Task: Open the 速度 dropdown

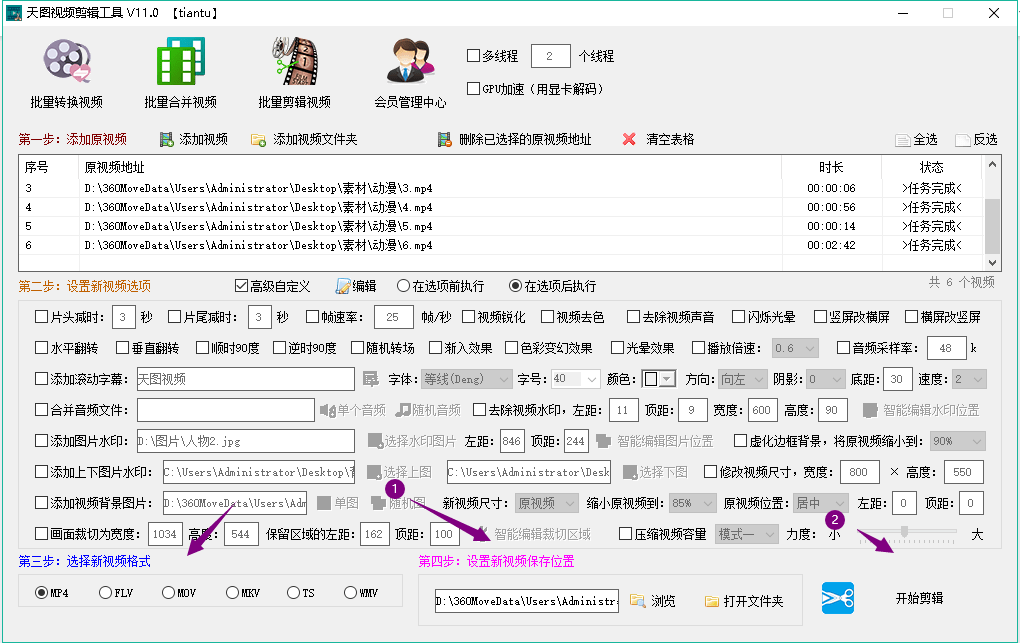Action: (969, 379)
